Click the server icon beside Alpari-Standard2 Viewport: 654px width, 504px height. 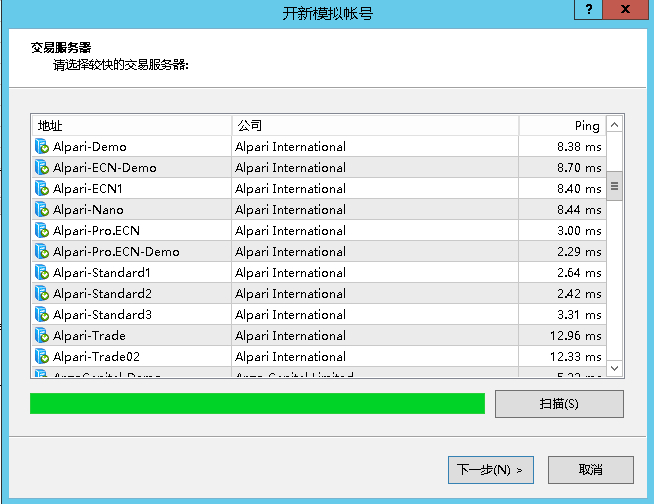click(x=42, y=293)
